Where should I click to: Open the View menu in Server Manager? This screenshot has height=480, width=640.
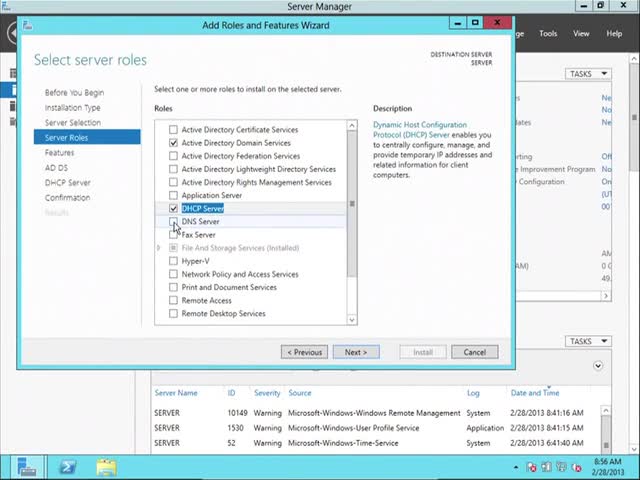tap(581, 33)
